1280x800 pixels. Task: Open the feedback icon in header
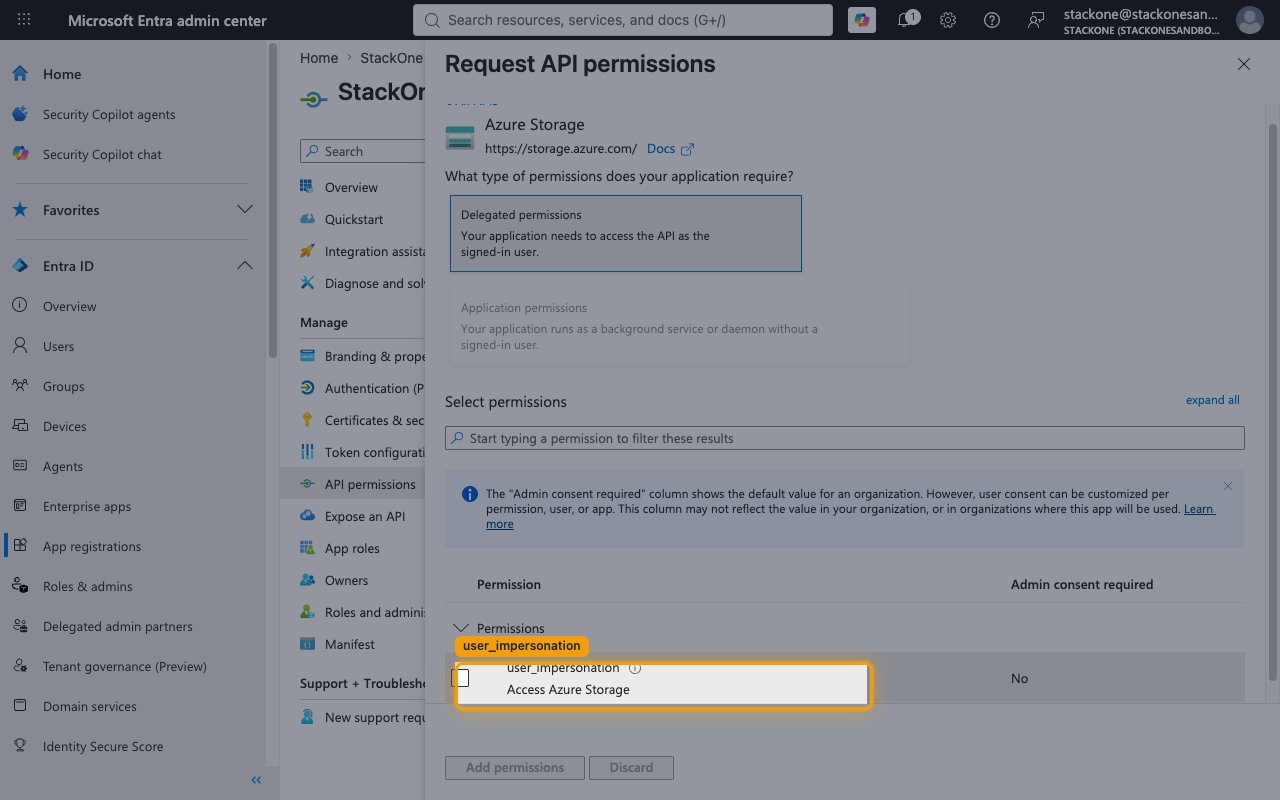1036,20
